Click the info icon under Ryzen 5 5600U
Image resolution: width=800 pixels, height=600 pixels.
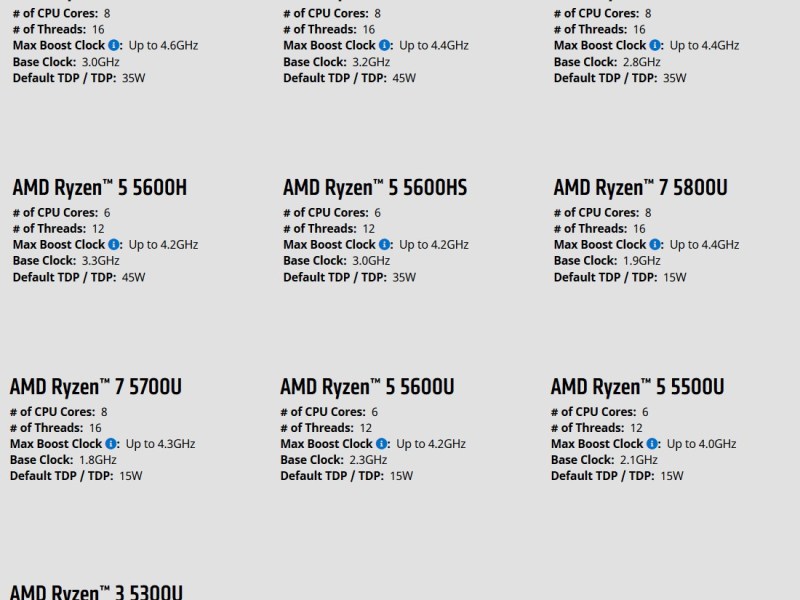coord(382,444)
